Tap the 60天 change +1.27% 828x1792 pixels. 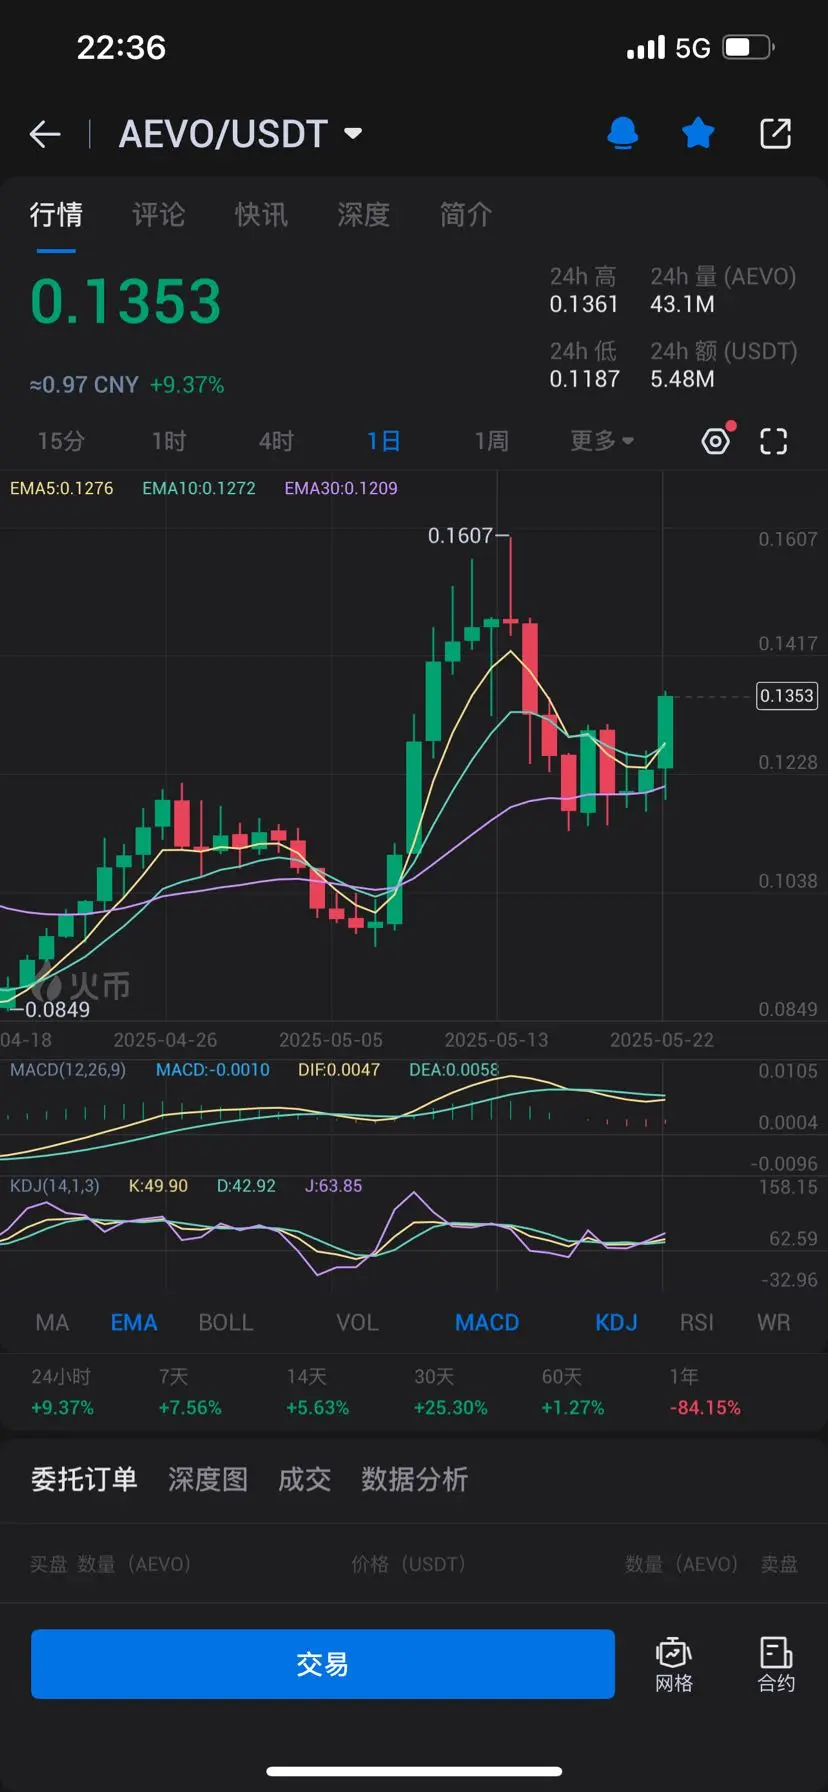(573, 1408)
